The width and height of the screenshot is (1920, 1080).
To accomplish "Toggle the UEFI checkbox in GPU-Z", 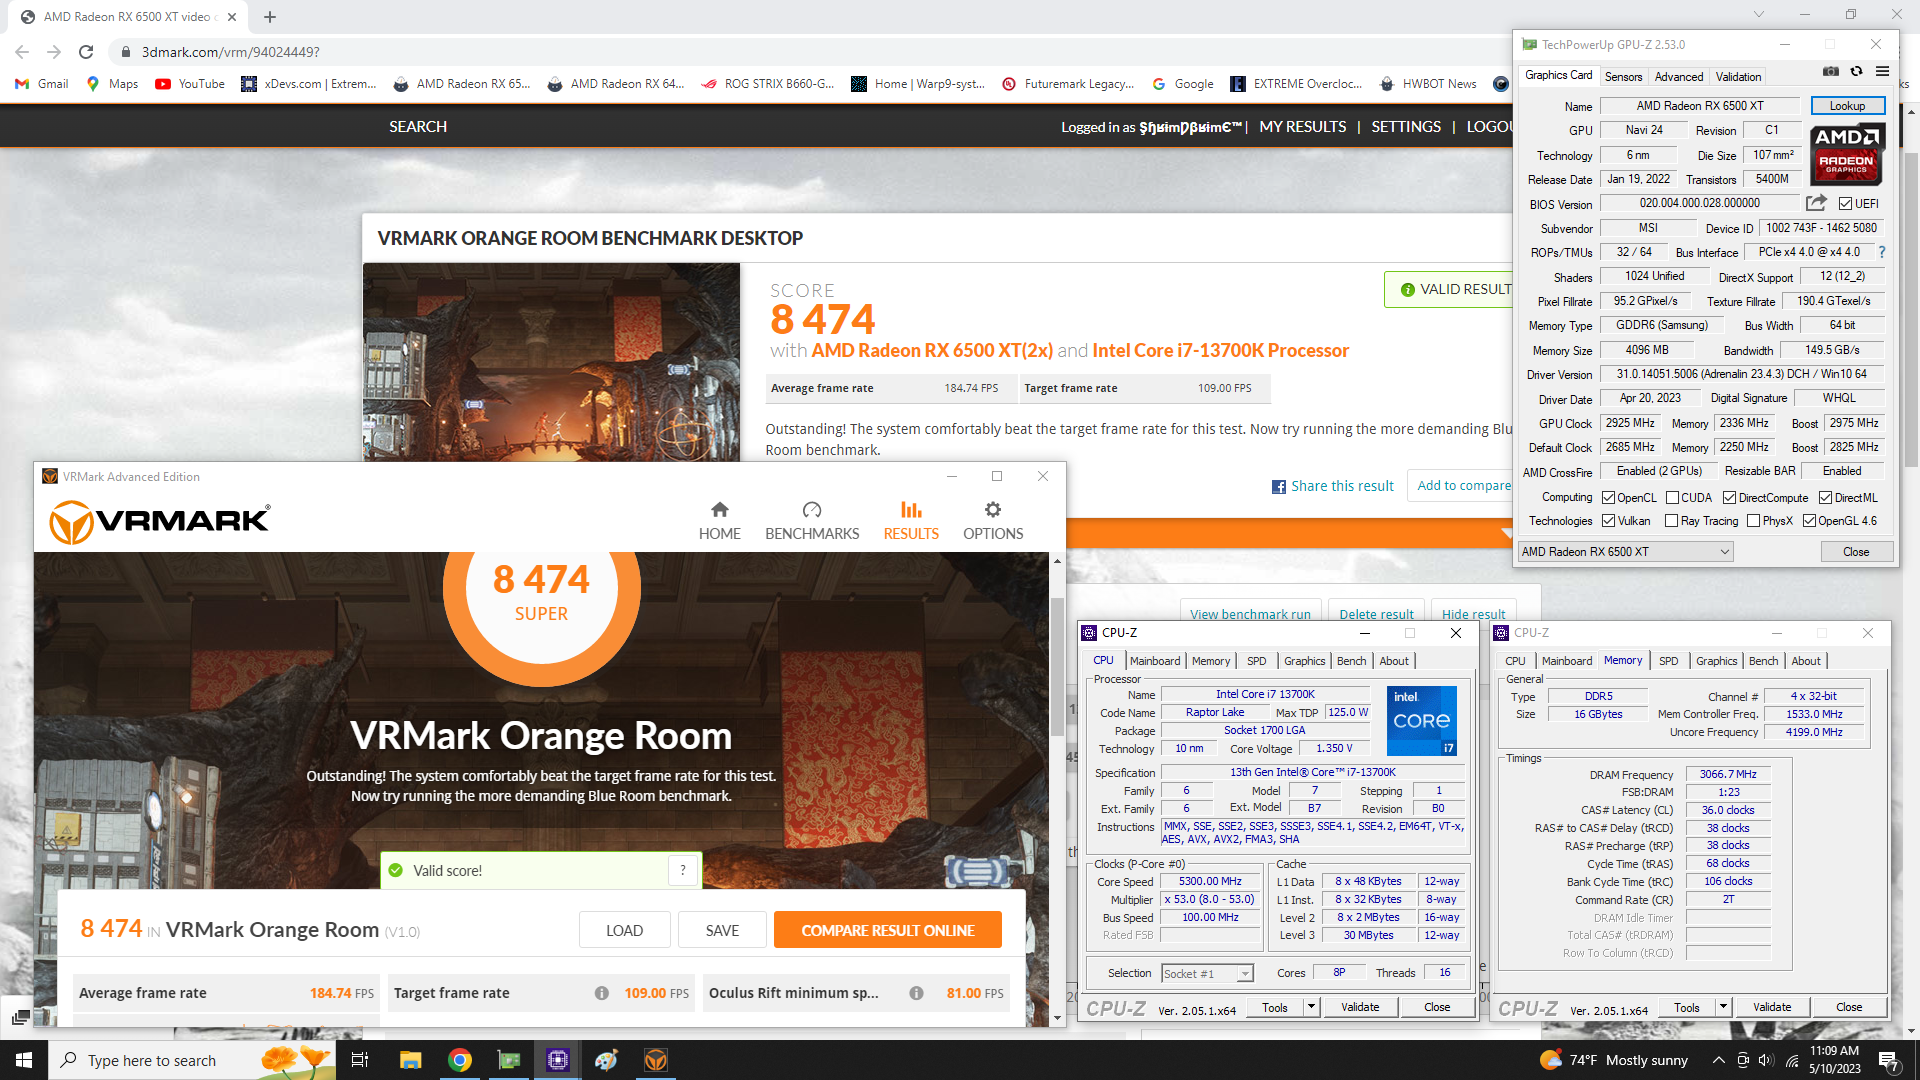I will point(1845,204).
